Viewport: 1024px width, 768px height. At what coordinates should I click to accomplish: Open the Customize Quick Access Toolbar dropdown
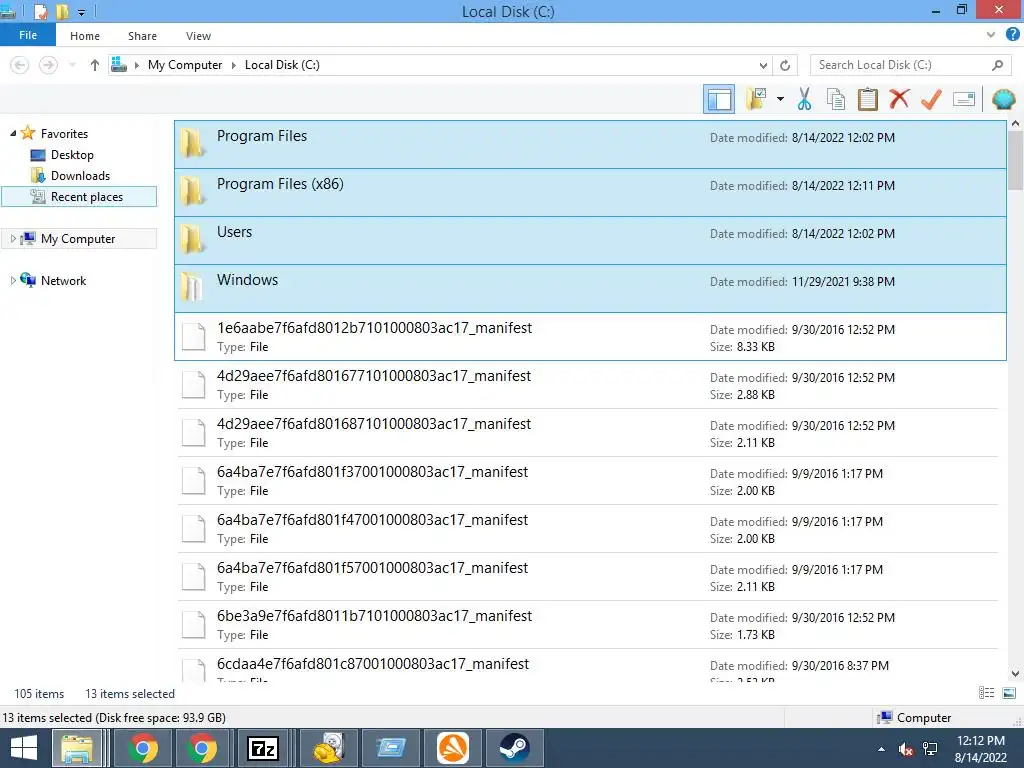pyautogui.click(x=82, y=12)
